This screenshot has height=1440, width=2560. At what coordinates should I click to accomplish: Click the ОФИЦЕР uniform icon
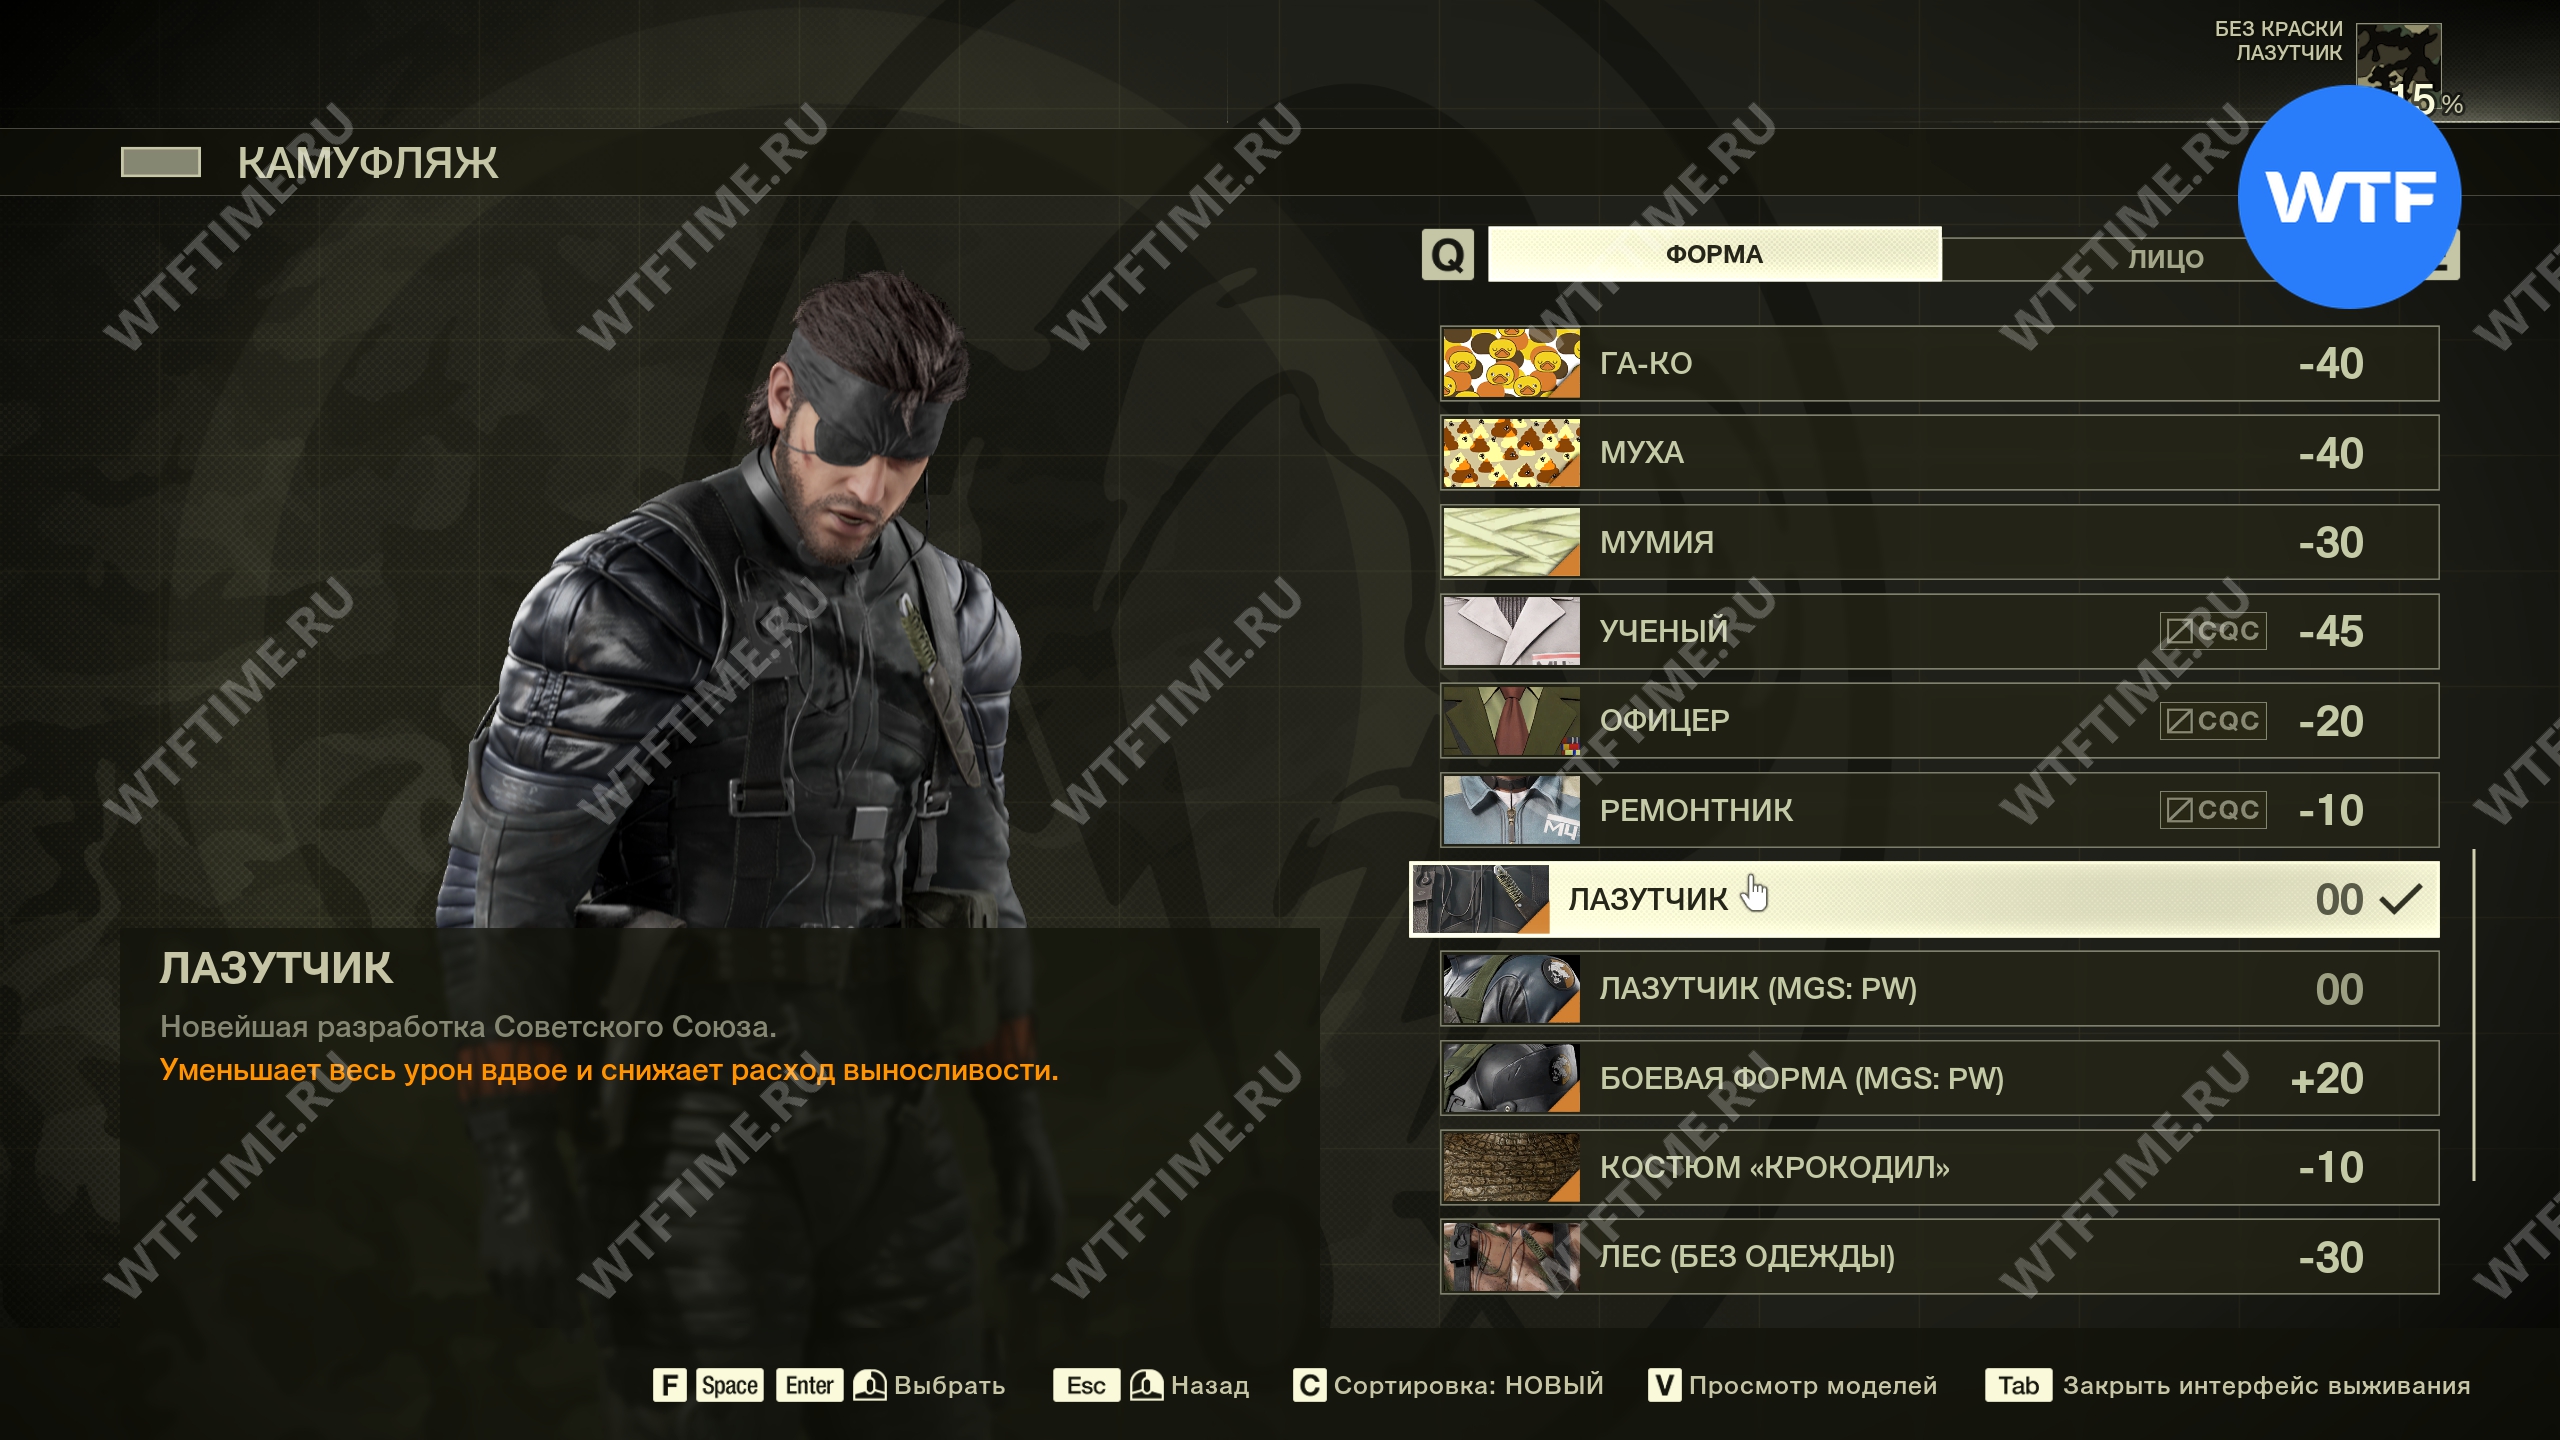1511,721
